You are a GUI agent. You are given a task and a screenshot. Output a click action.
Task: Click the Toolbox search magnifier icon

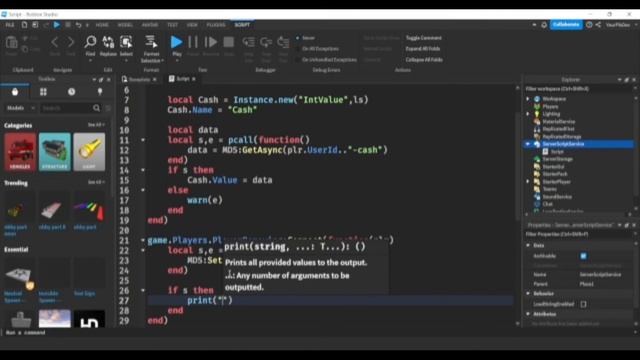96,108
